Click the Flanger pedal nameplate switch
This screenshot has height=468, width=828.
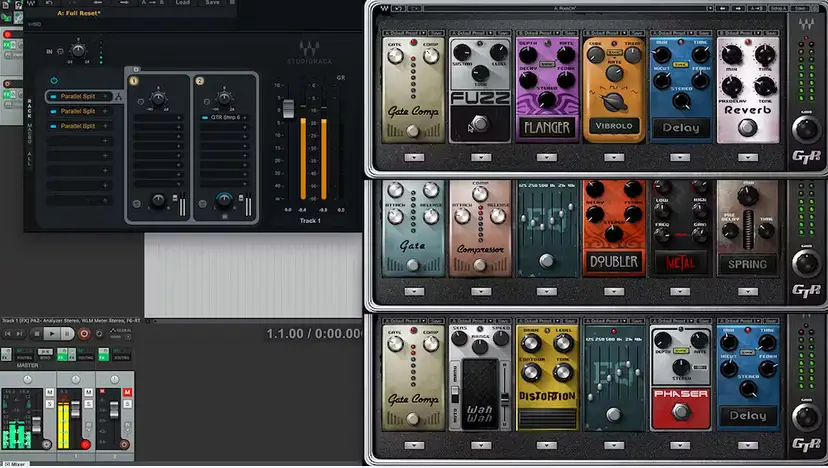pyautogui.click(x=547, y=127)
